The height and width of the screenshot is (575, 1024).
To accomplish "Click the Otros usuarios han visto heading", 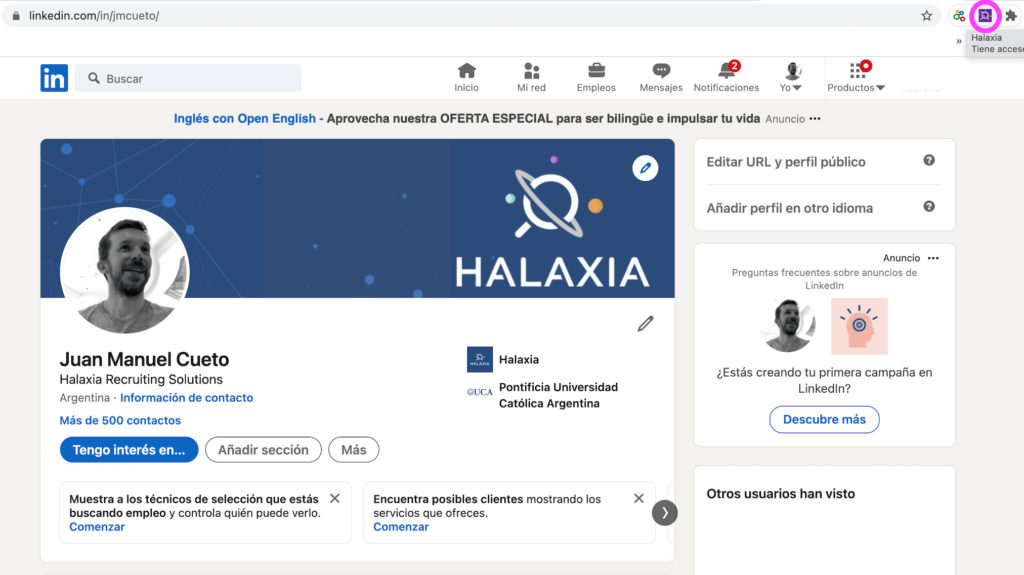I will click(780, 494).
